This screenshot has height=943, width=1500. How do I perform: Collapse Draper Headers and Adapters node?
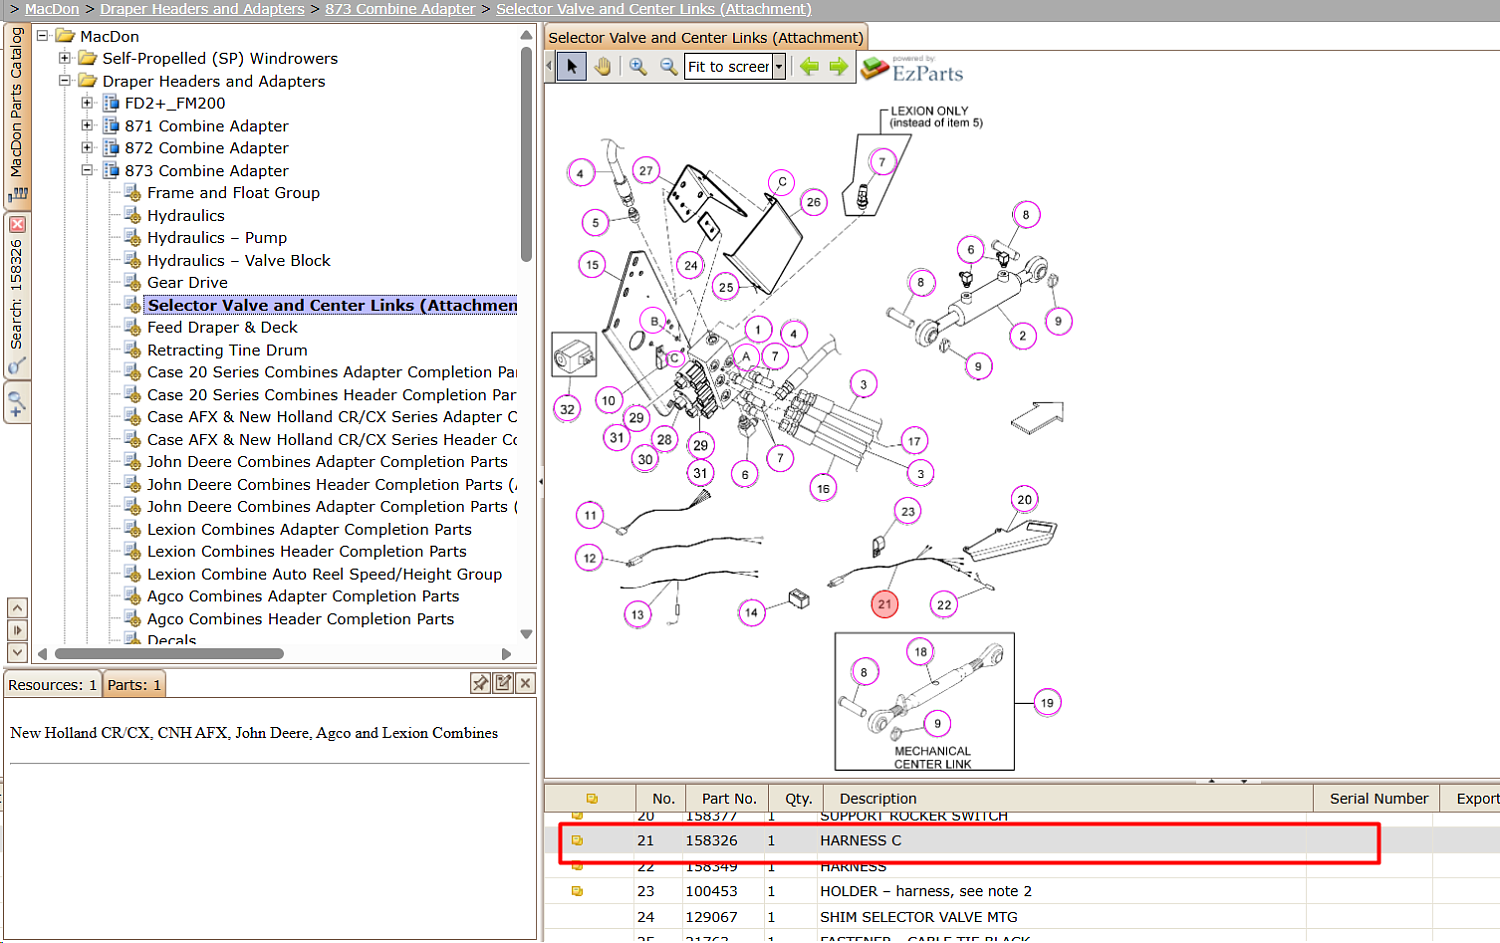click(65, 81)
